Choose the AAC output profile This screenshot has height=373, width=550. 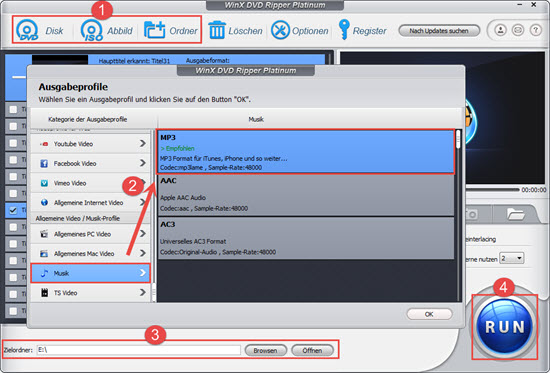pos(306,195)
